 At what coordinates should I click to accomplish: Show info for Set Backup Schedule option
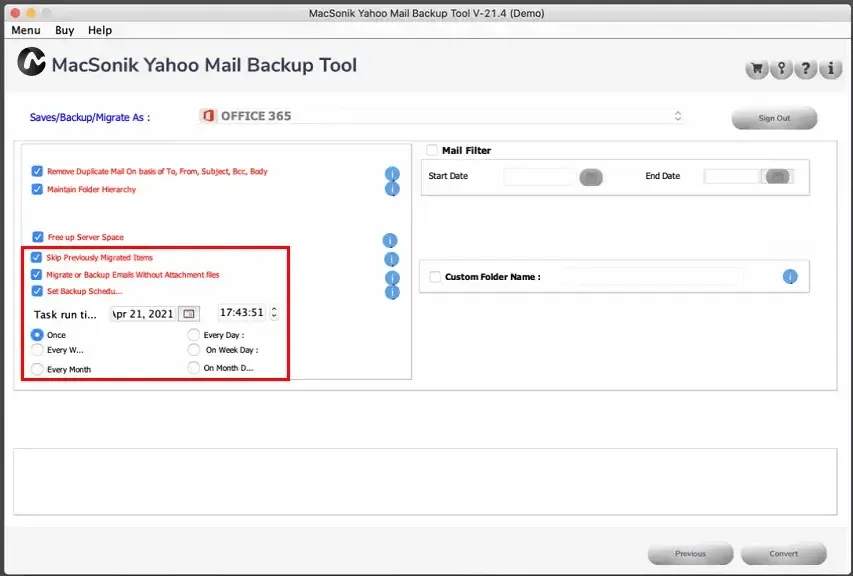tap(392, 292)
